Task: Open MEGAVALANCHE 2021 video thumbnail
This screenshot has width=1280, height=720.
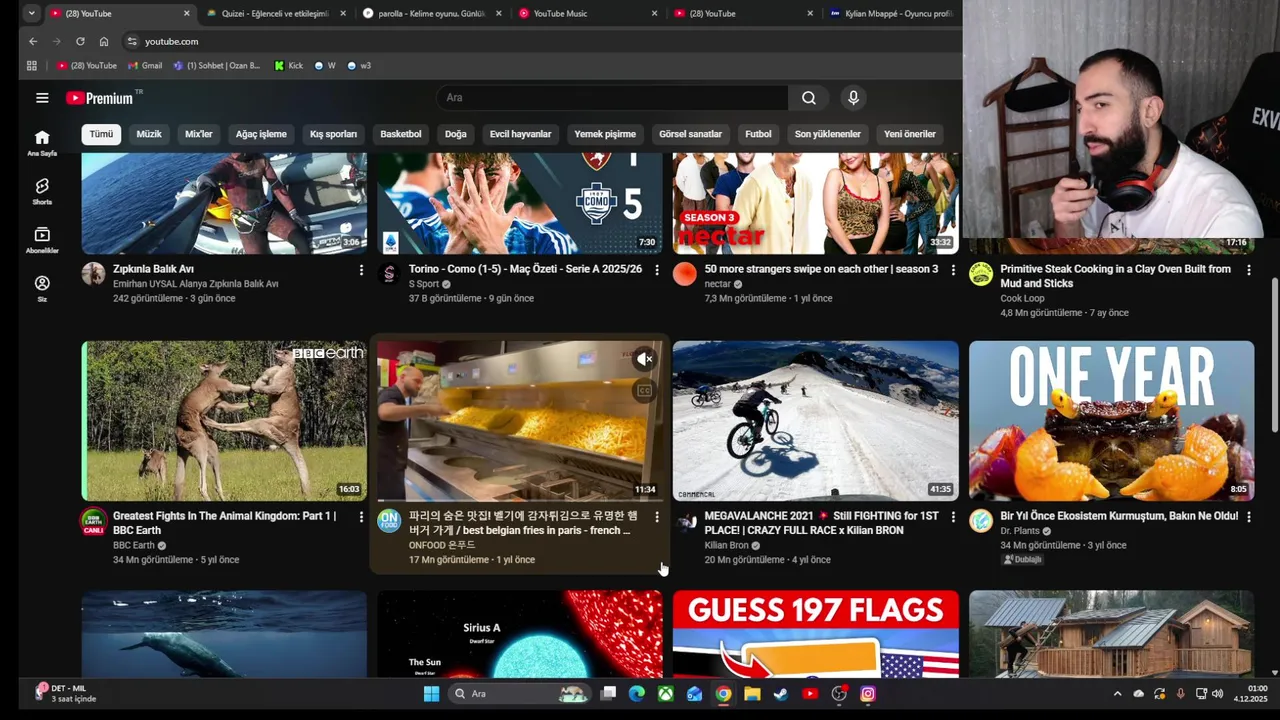Action: point(816,421)
